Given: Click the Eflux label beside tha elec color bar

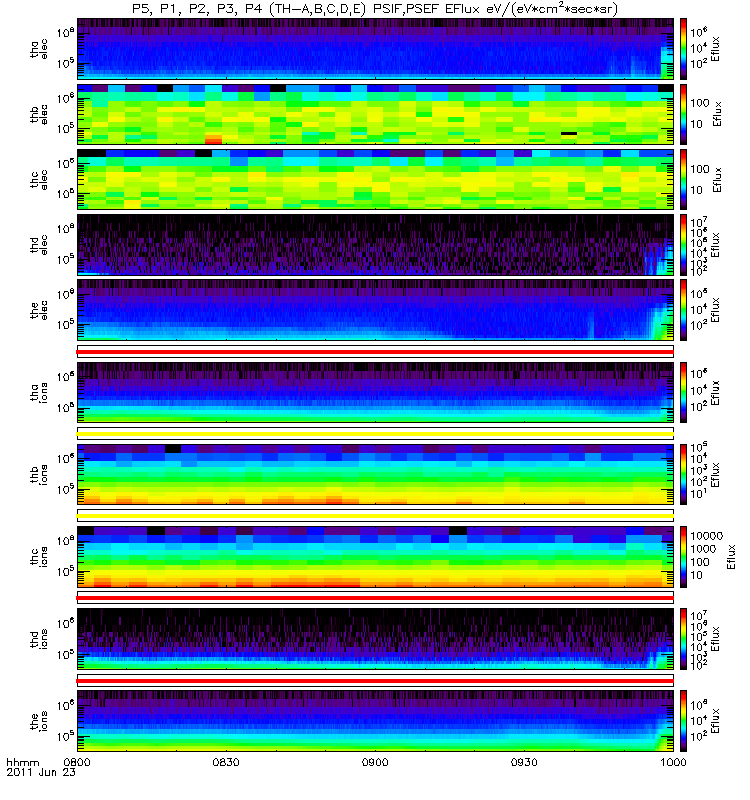Looking at the screenshot, I should [715, 49].
